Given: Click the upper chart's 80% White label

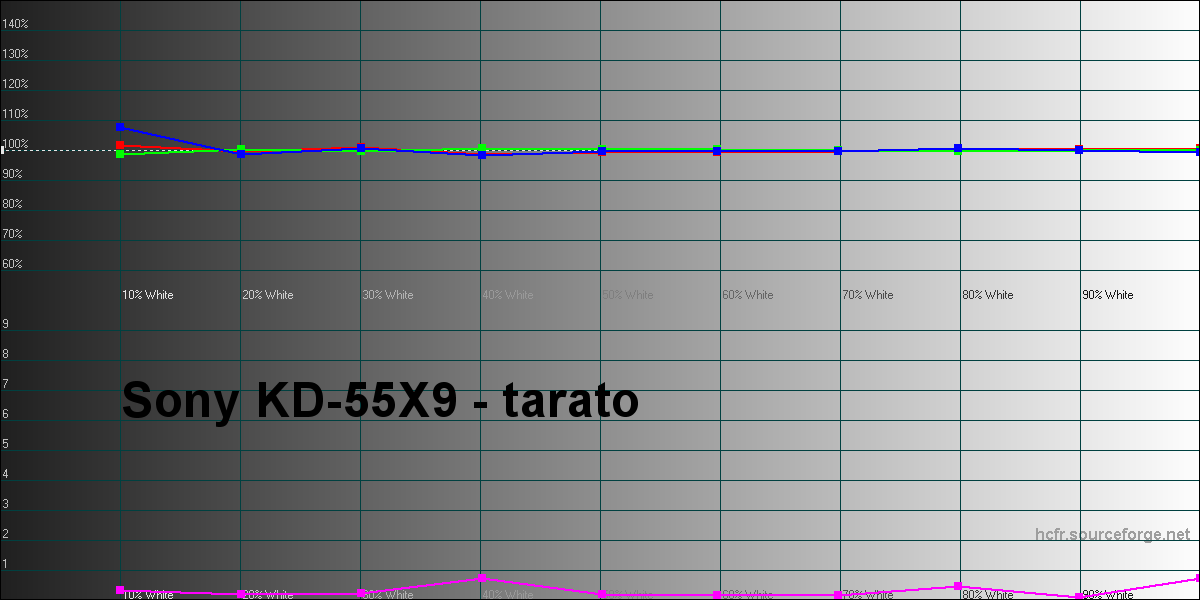Looking at the screenshot, I should click(x=988, y=295).
